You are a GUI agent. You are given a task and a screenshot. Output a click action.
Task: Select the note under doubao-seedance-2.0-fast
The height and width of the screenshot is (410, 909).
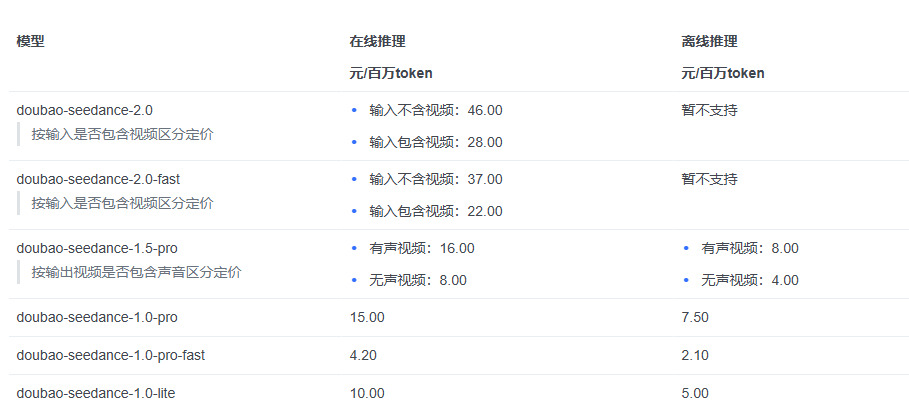point(122,204)
